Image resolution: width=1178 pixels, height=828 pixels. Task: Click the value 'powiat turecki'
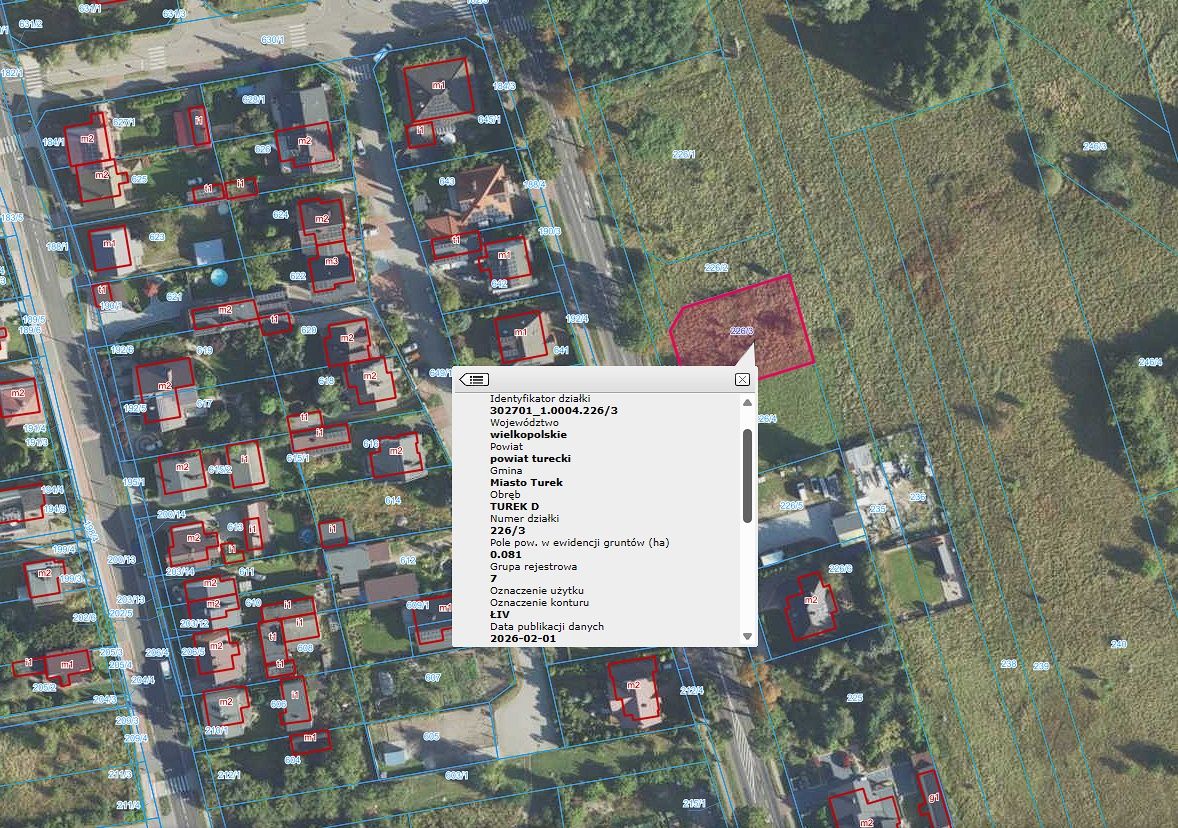(x=530, y=458)
